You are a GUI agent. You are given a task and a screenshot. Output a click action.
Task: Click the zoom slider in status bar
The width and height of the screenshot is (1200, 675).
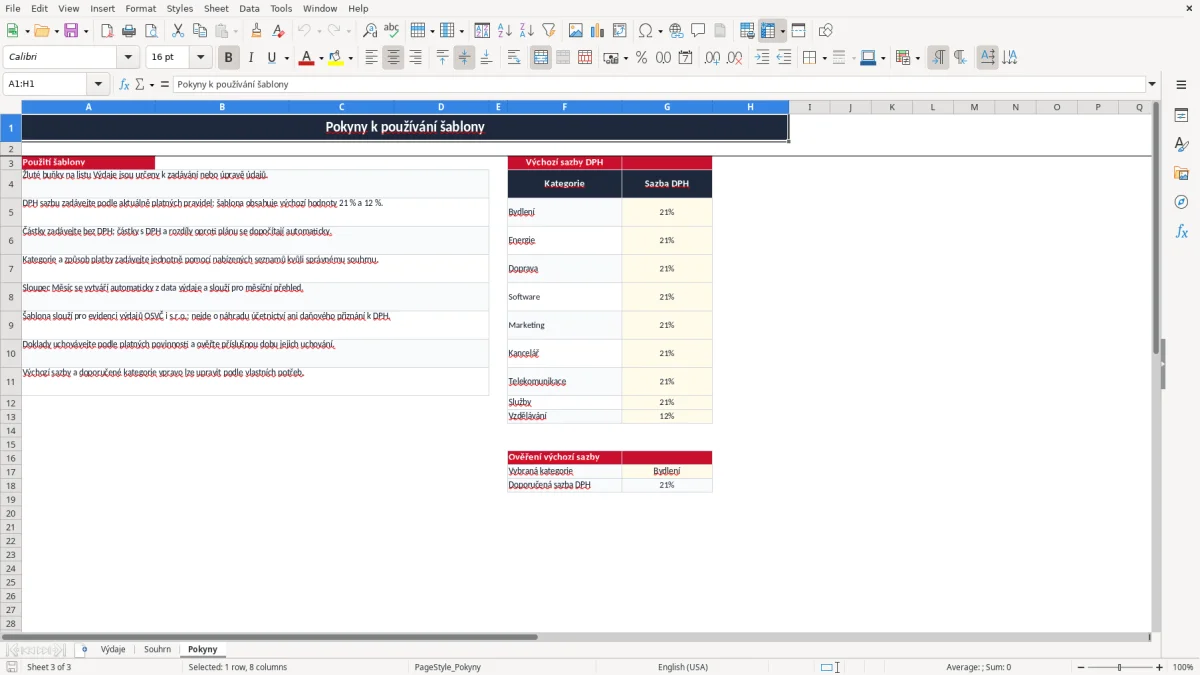[x=1119, y=667]
